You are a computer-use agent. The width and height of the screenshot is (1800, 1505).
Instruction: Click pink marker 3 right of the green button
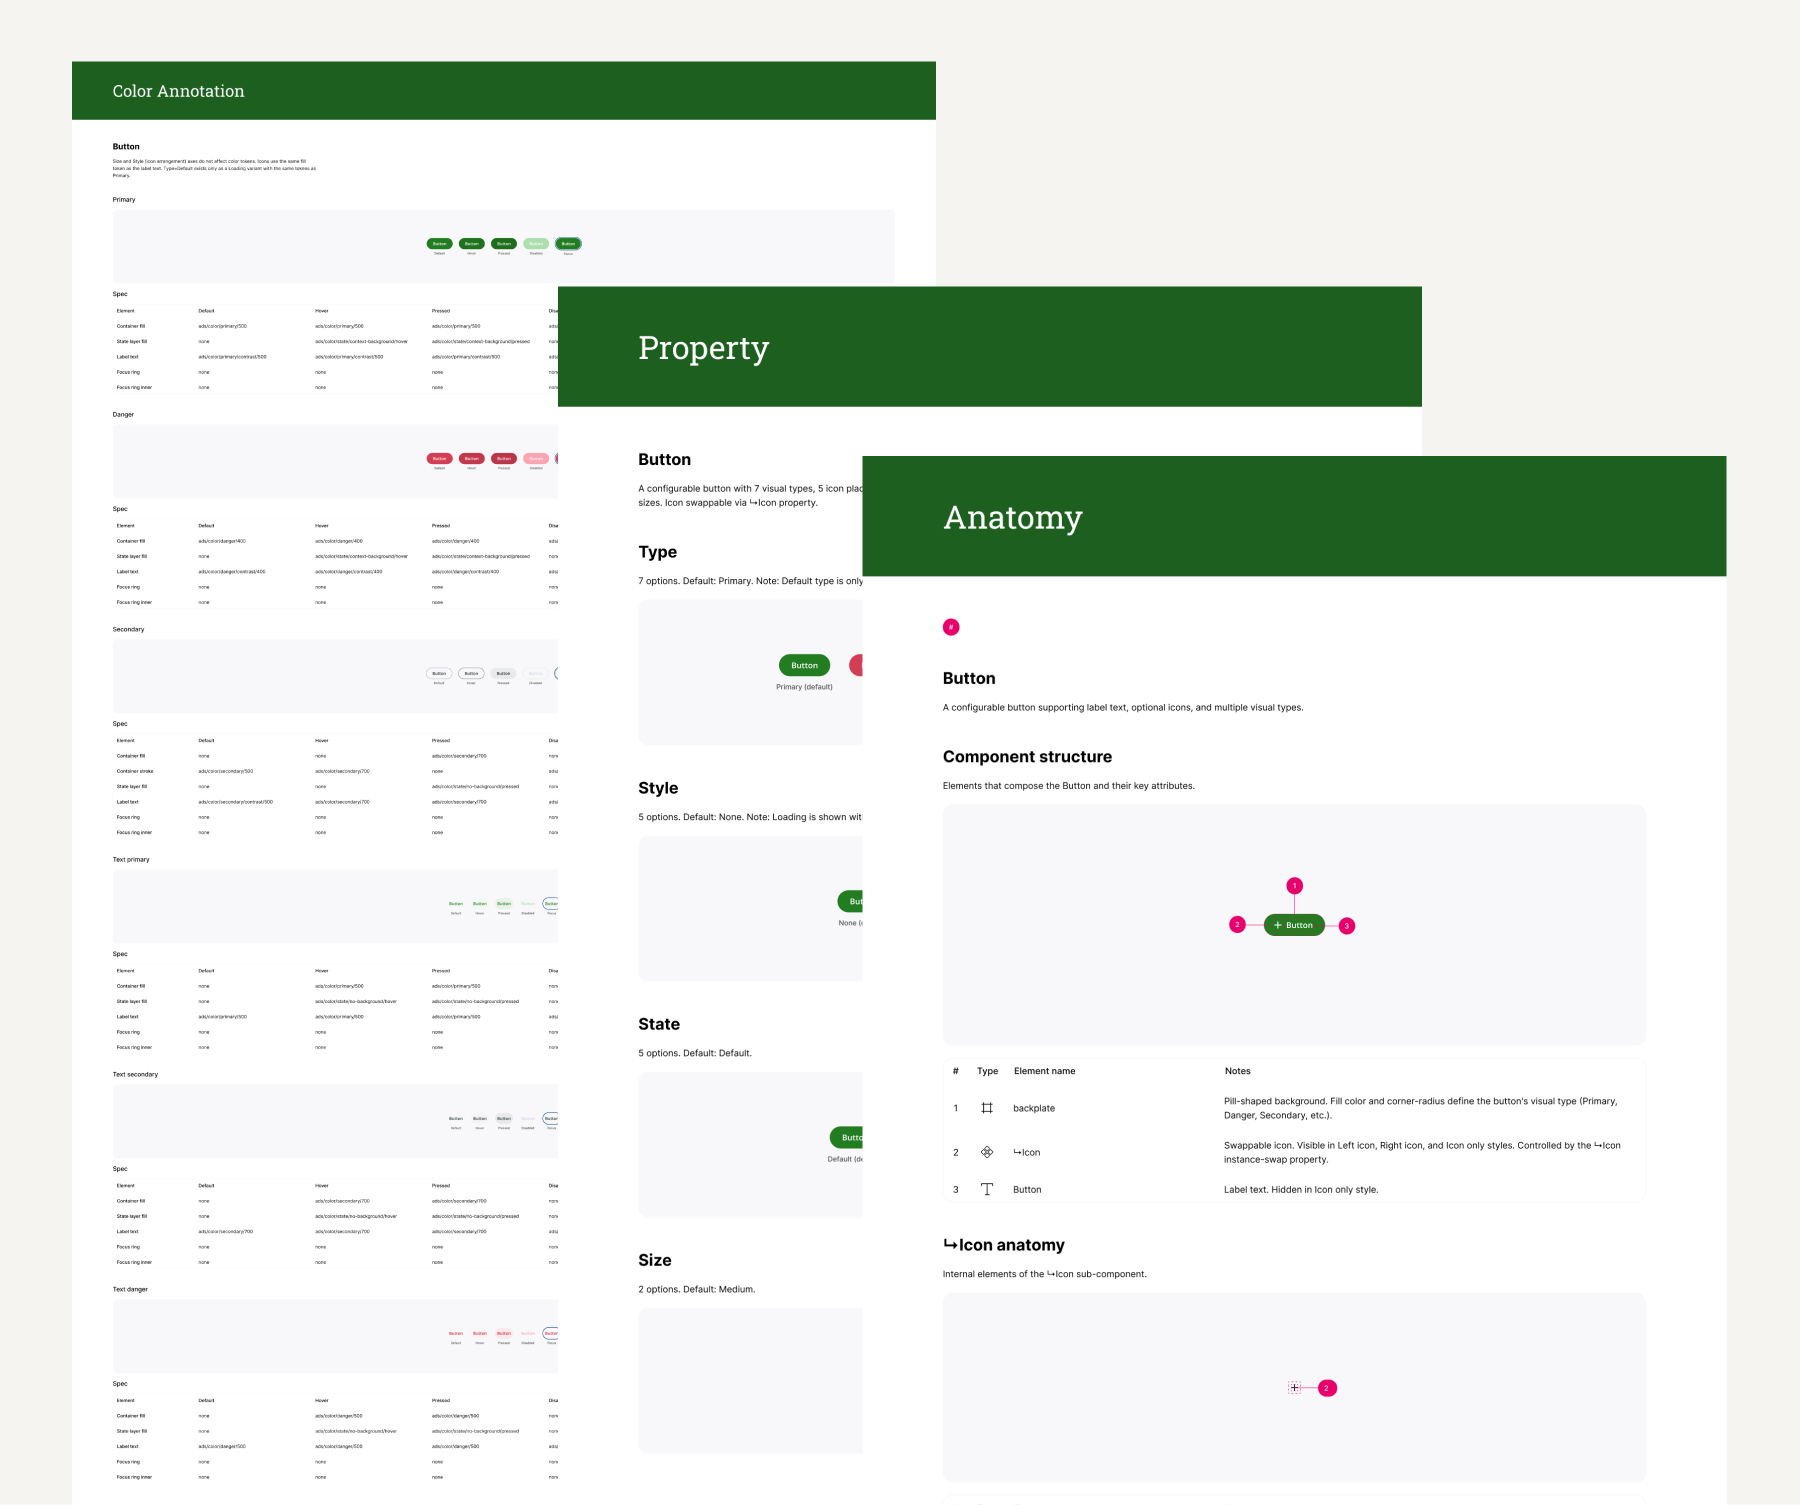1347,926
